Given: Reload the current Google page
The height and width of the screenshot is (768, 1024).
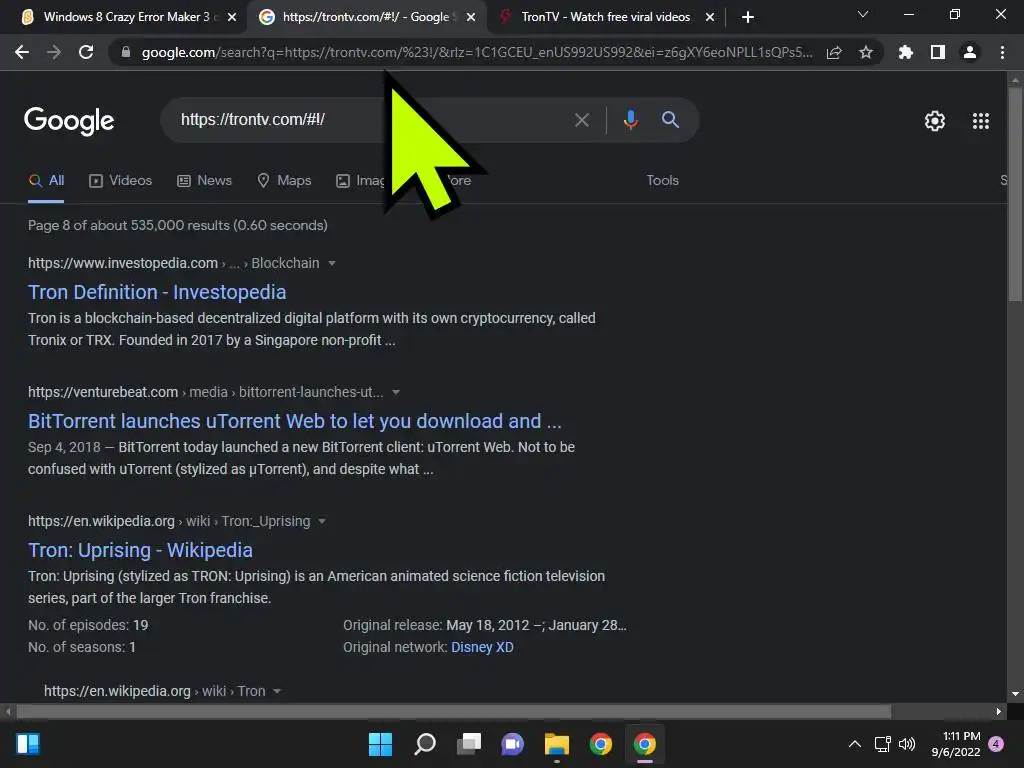Looking at the screenshot, I should (86, 52).
